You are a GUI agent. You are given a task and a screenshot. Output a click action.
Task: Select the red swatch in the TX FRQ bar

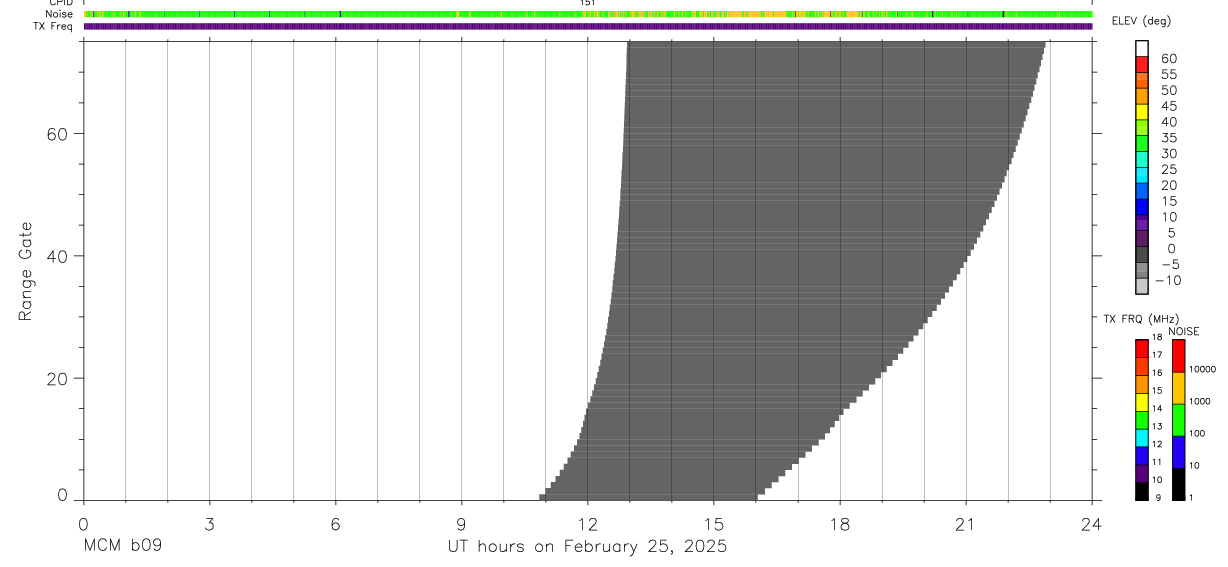tap(1141, 348)
